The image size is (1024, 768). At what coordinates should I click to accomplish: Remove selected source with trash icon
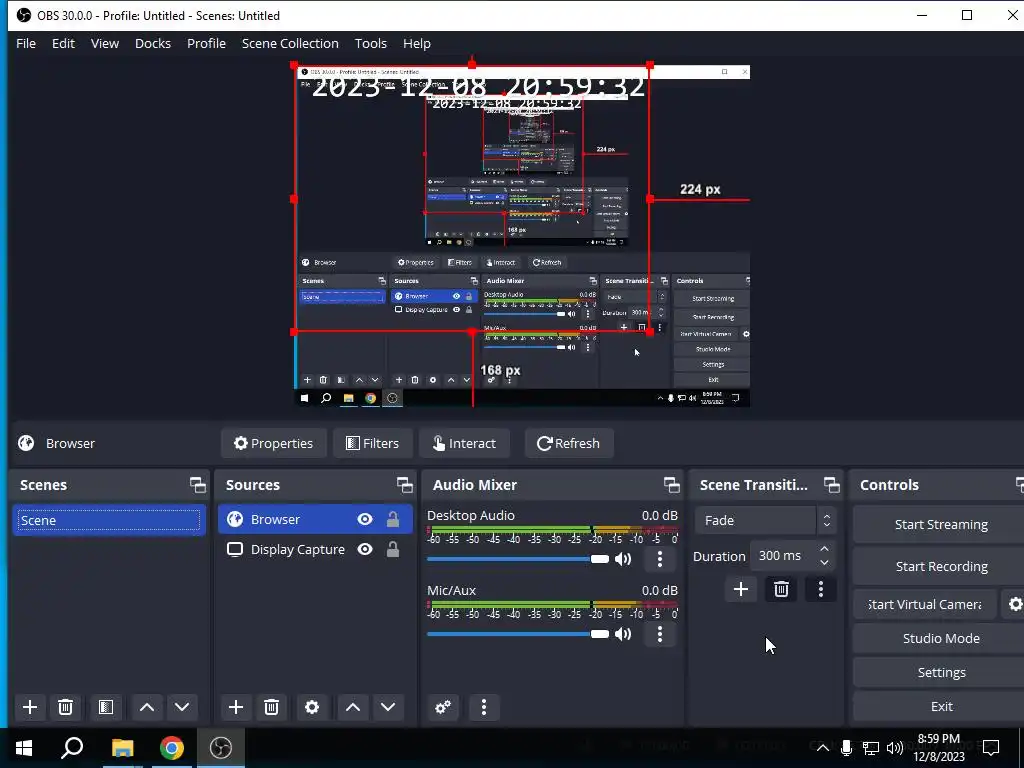[x=272, y=707]
